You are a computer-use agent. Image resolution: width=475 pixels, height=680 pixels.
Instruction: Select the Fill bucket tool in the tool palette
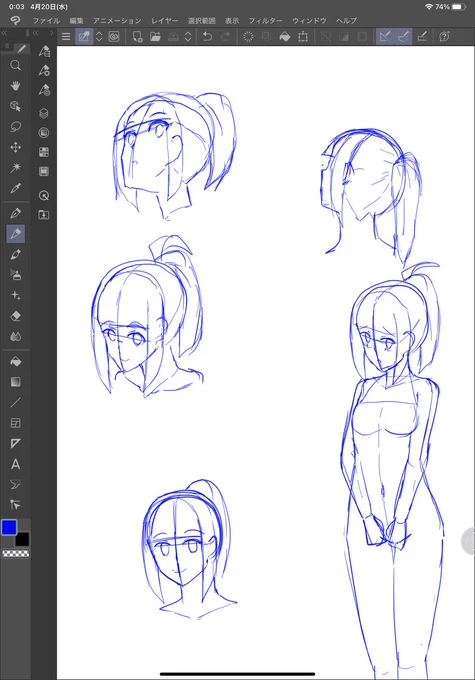coord(15,361)
